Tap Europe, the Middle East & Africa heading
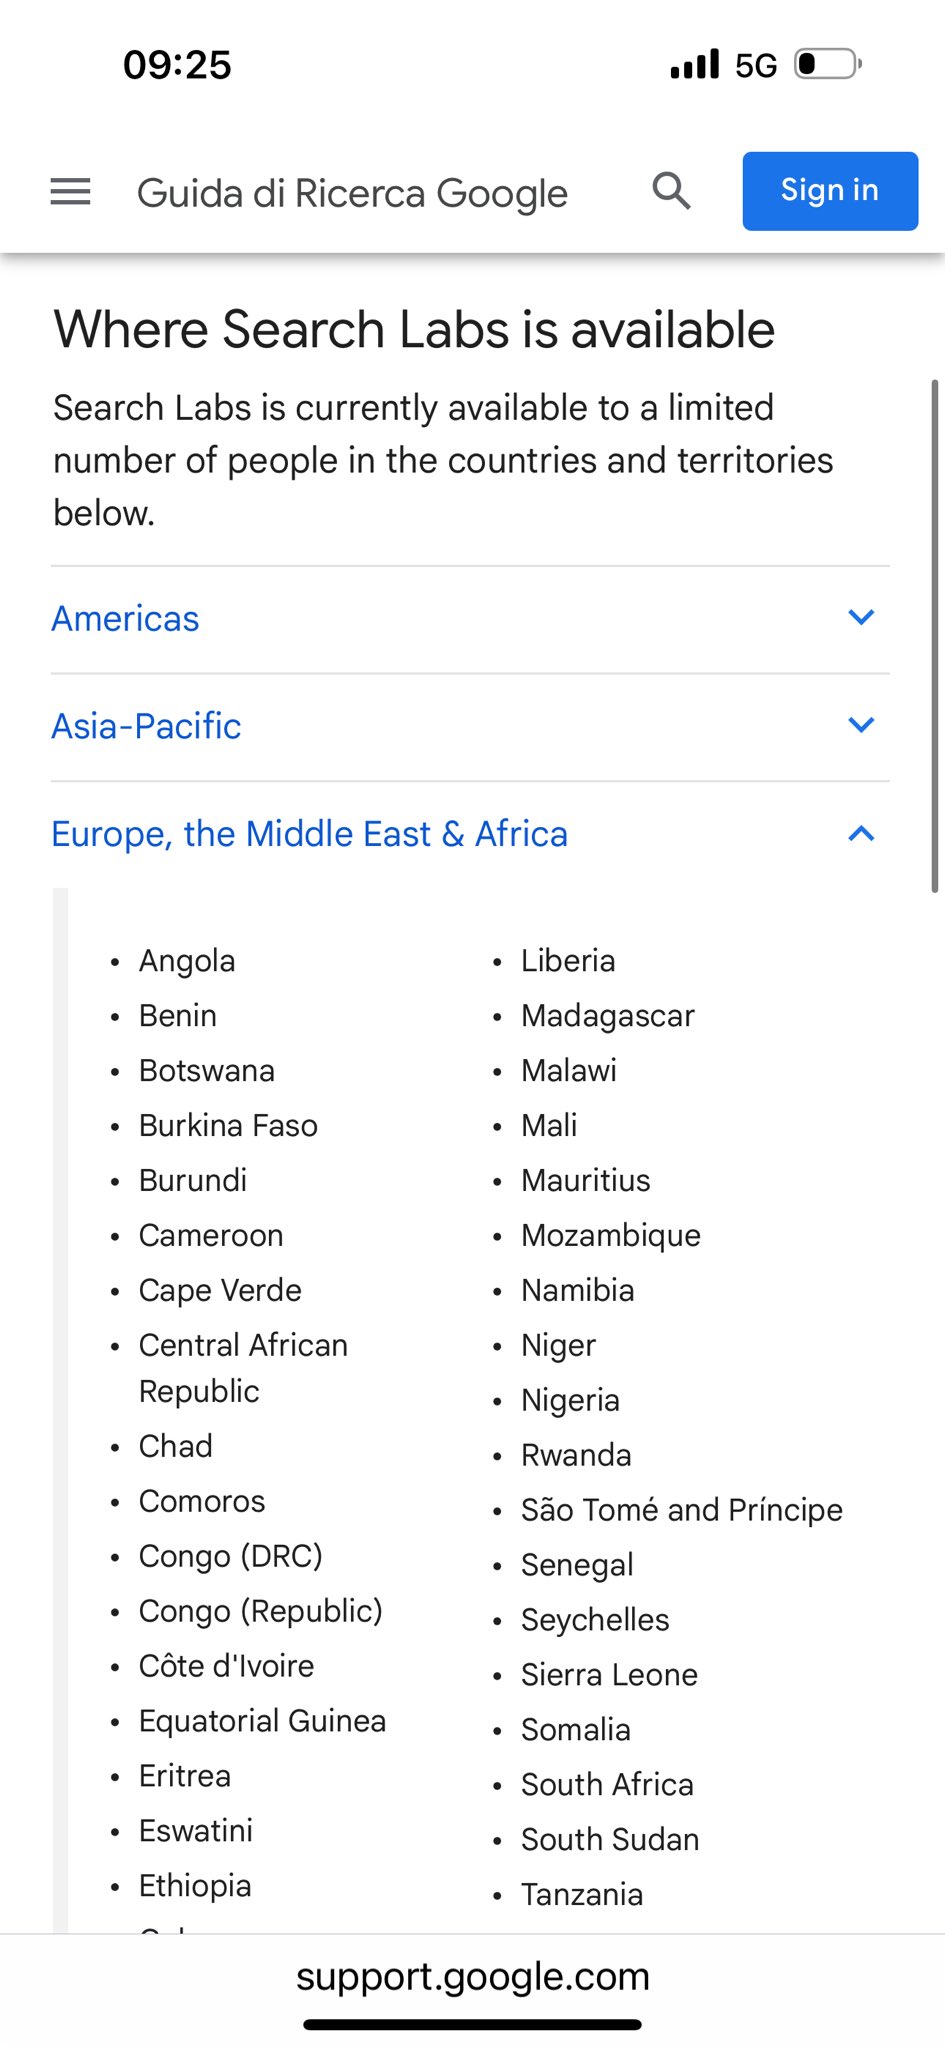 point(310,834)
